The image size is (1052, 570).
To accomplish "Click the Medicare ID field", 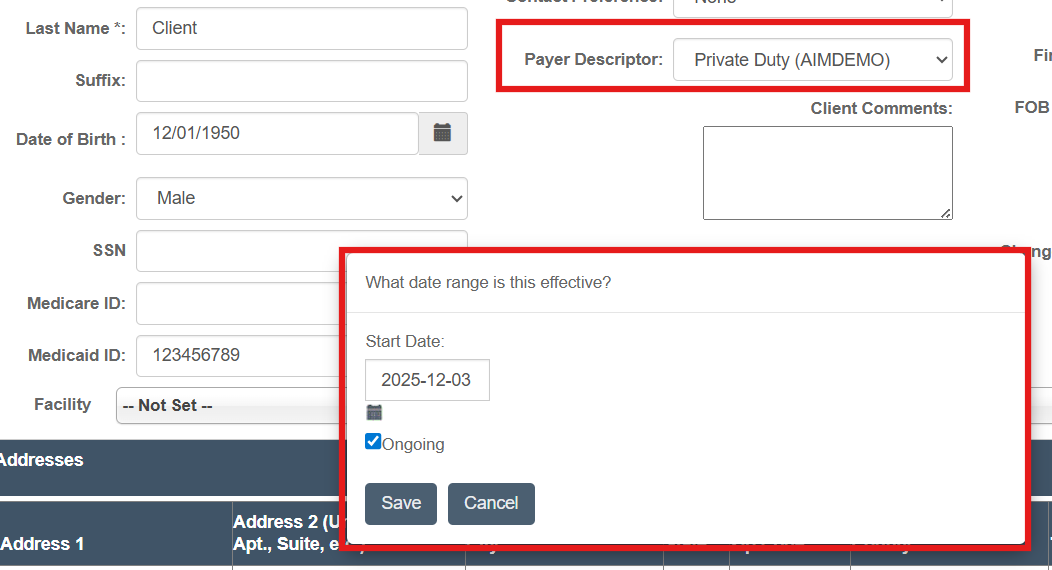I will 237,303.
